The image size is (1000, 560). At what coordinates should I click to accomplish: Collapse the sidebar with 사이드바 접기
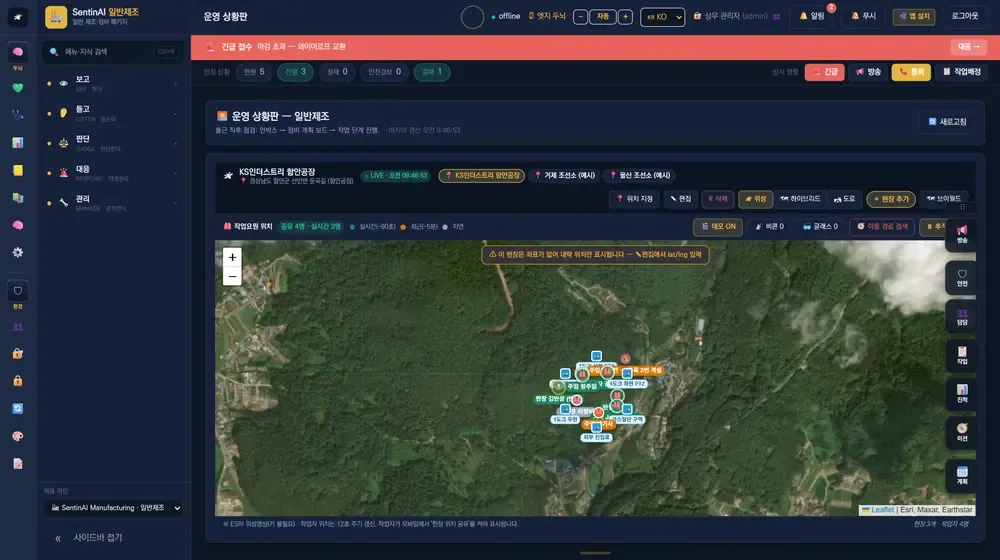pyautogui.click(x=89, y=538)
